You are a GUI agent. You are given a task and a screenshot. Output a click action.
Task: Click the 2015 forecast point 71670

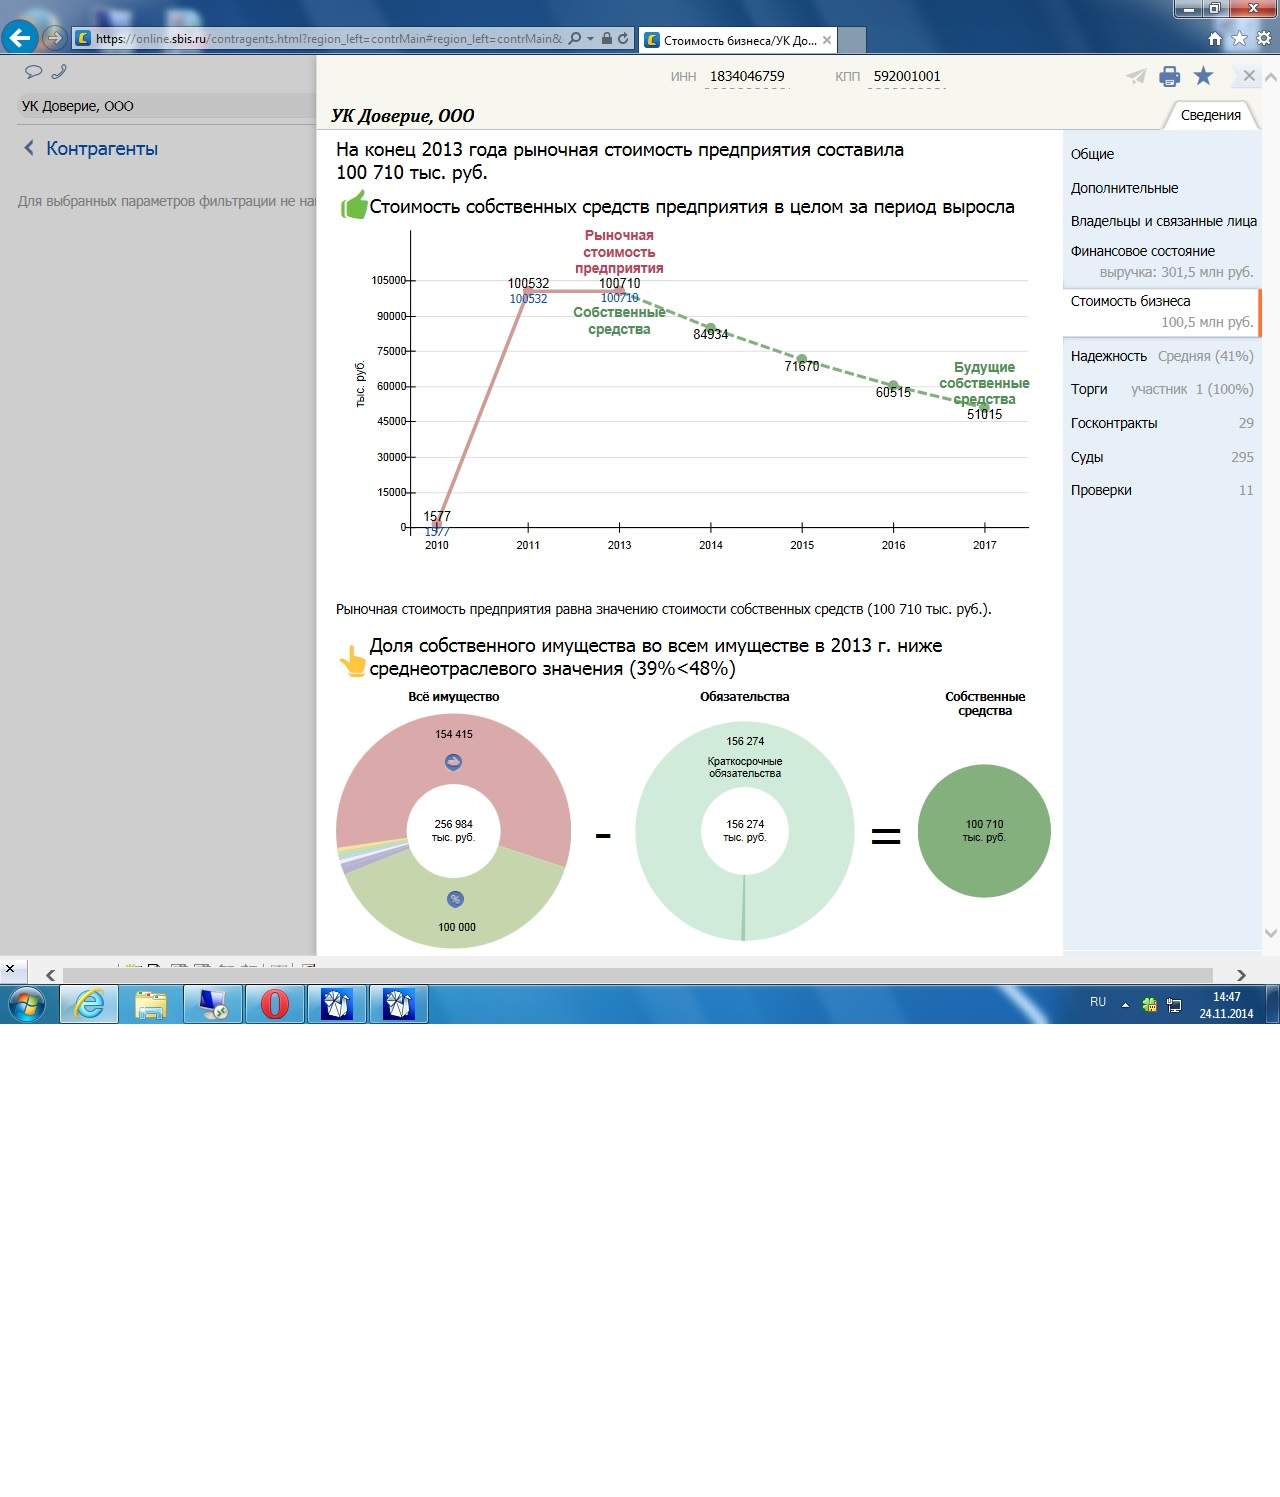pyautogui.click(x=802, y=359)
